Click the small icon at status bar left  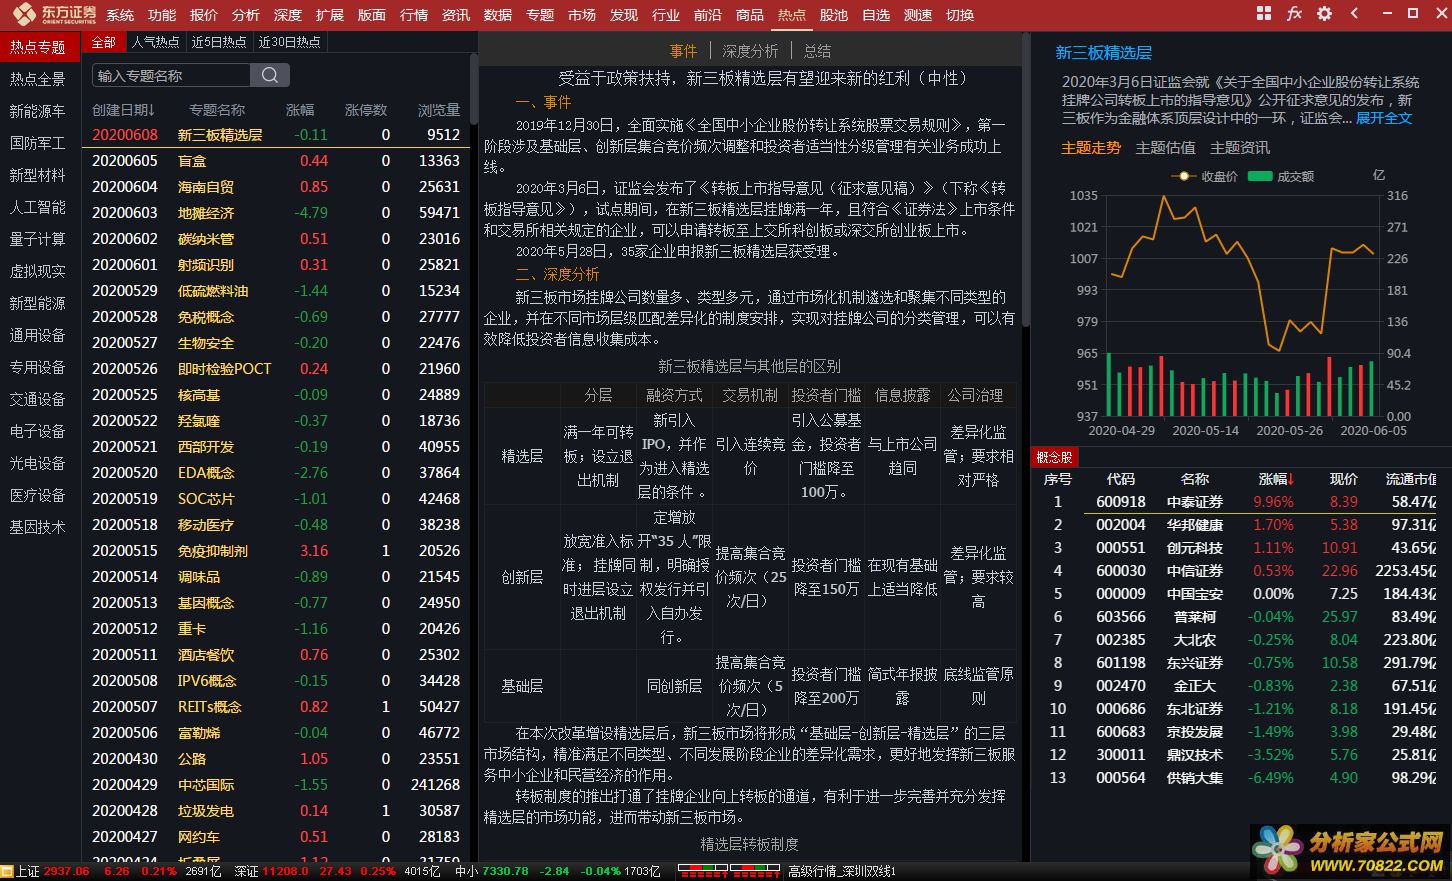7,872
